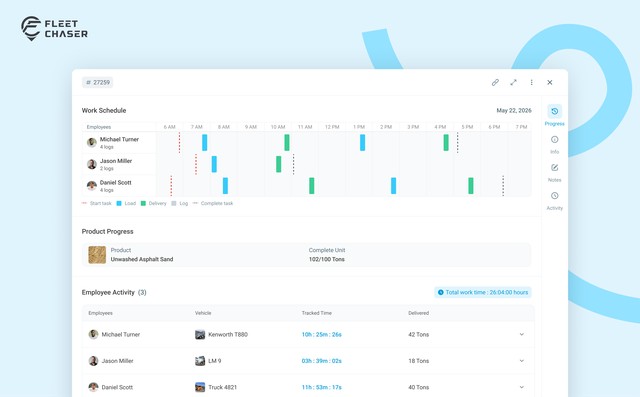Click the Kenworth T880 vehicle icon
The height and width of the screenshot is (397, 640).
[x=200, y=335]
